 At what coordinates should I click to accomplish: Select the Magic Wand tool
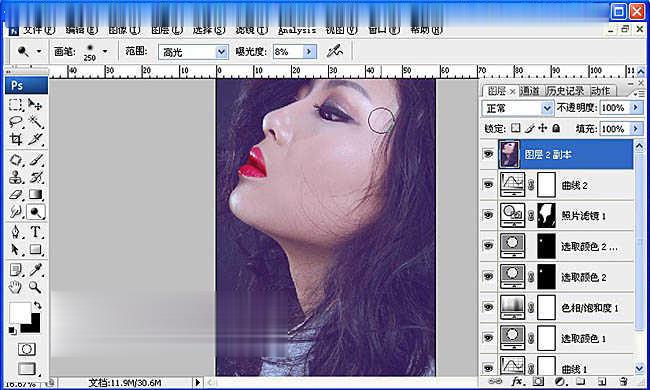(x=35, y=122)
